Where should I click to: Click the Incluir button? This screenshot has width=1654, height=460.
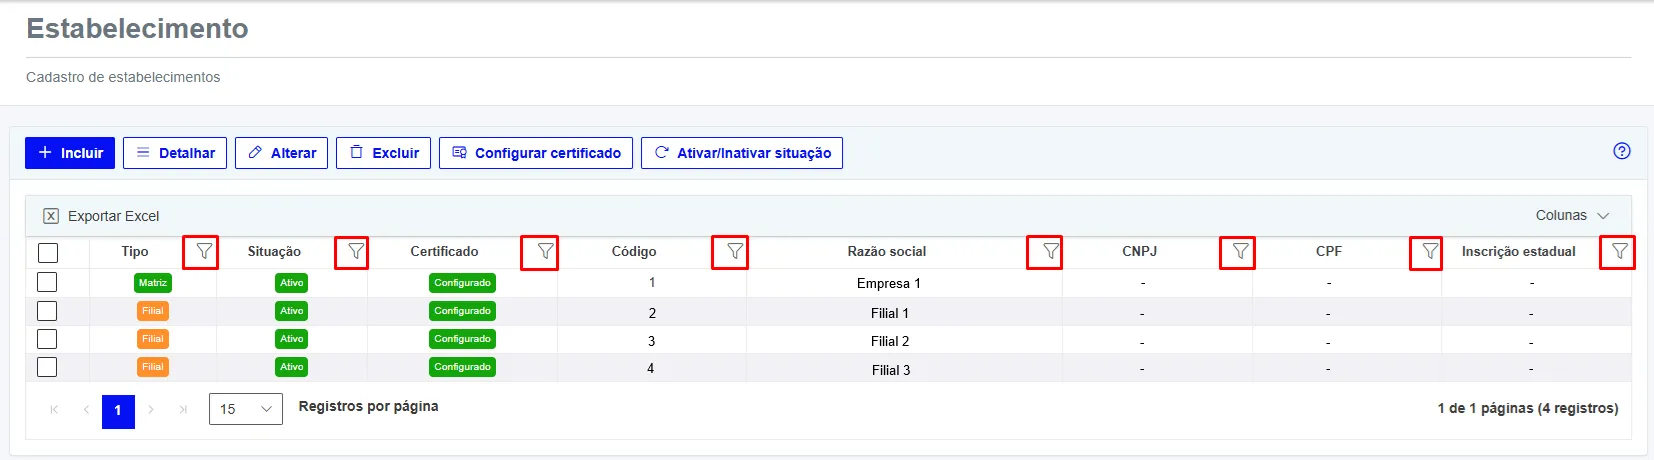(x=70, y=153)
